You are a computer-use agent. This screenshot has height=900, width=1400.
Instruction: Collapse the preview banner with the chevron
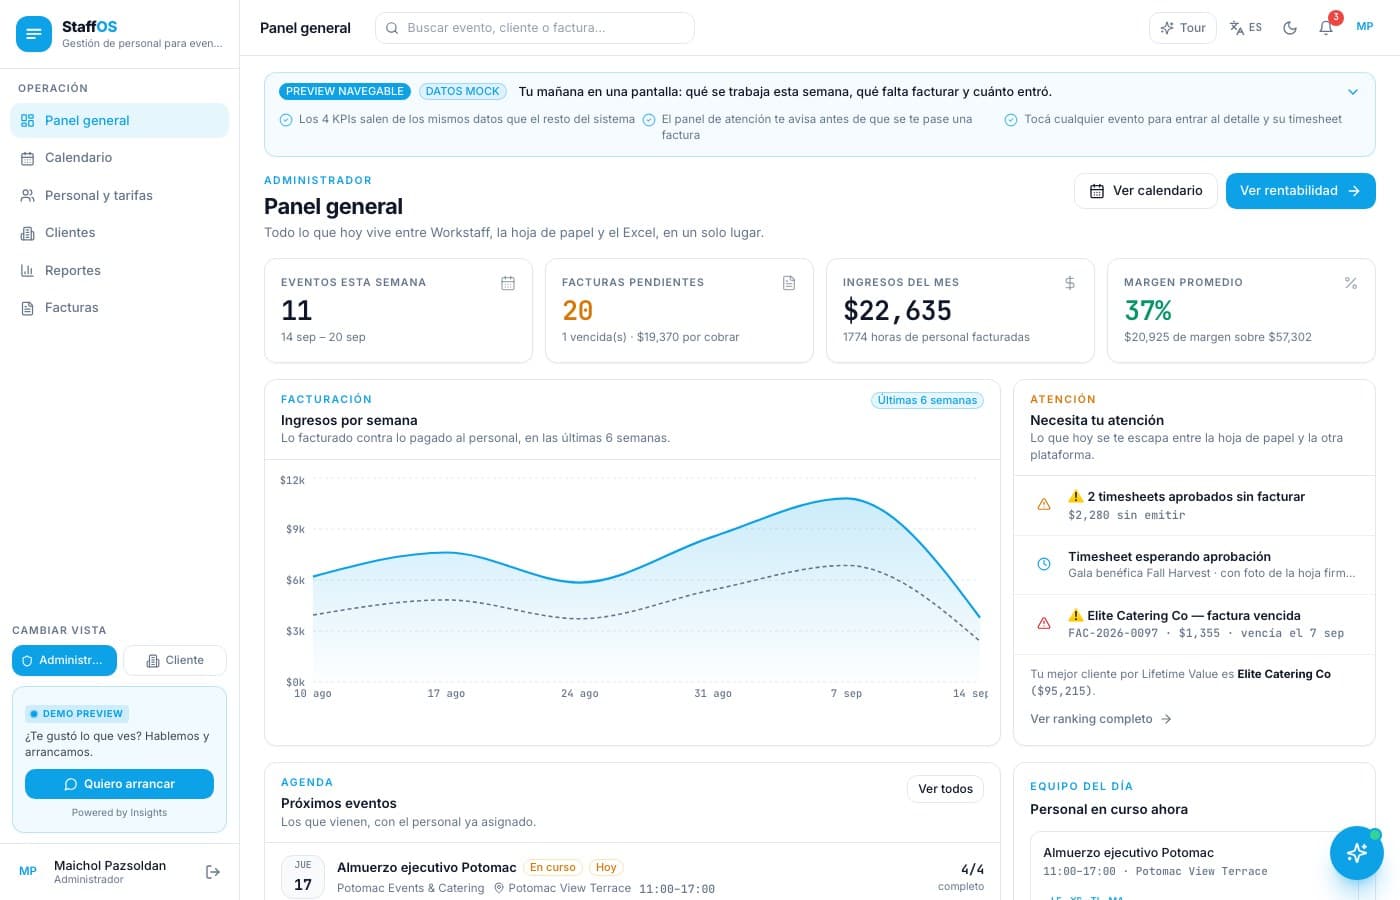click(1353, 92)
